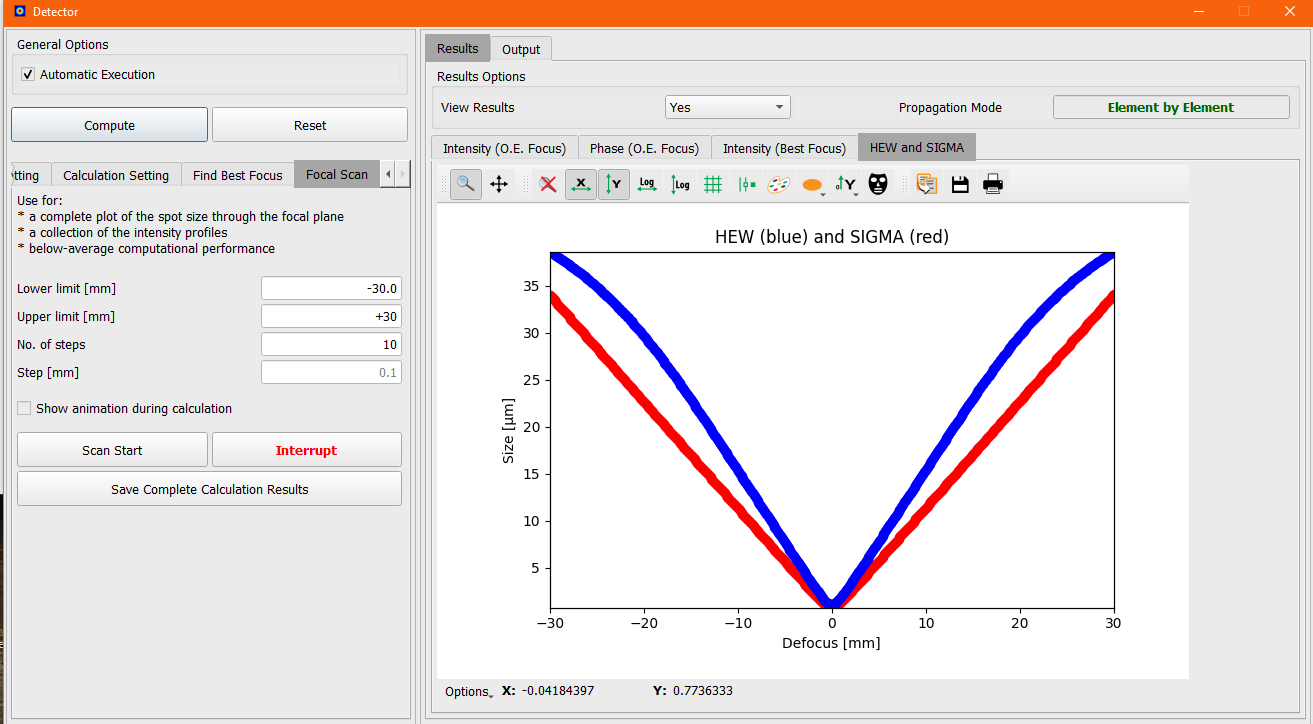The width and height of the screenshot is (1313, 724).
Task: Expand the Options menu below the plot
Action: 467,691
